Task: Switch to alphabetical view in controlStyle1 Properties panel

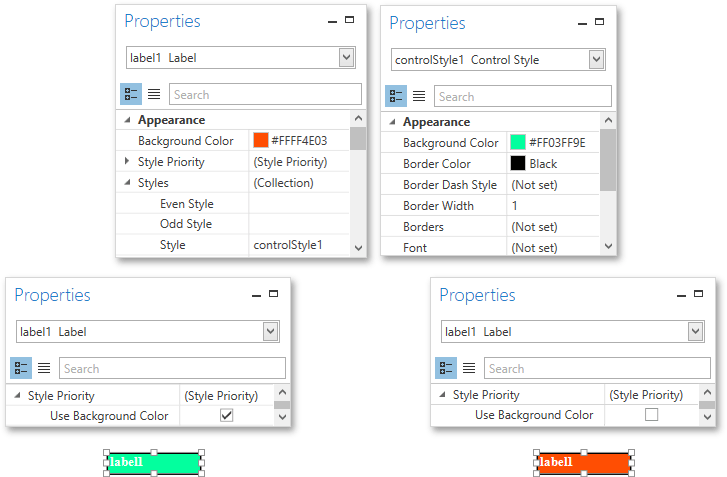Action: 419,96
